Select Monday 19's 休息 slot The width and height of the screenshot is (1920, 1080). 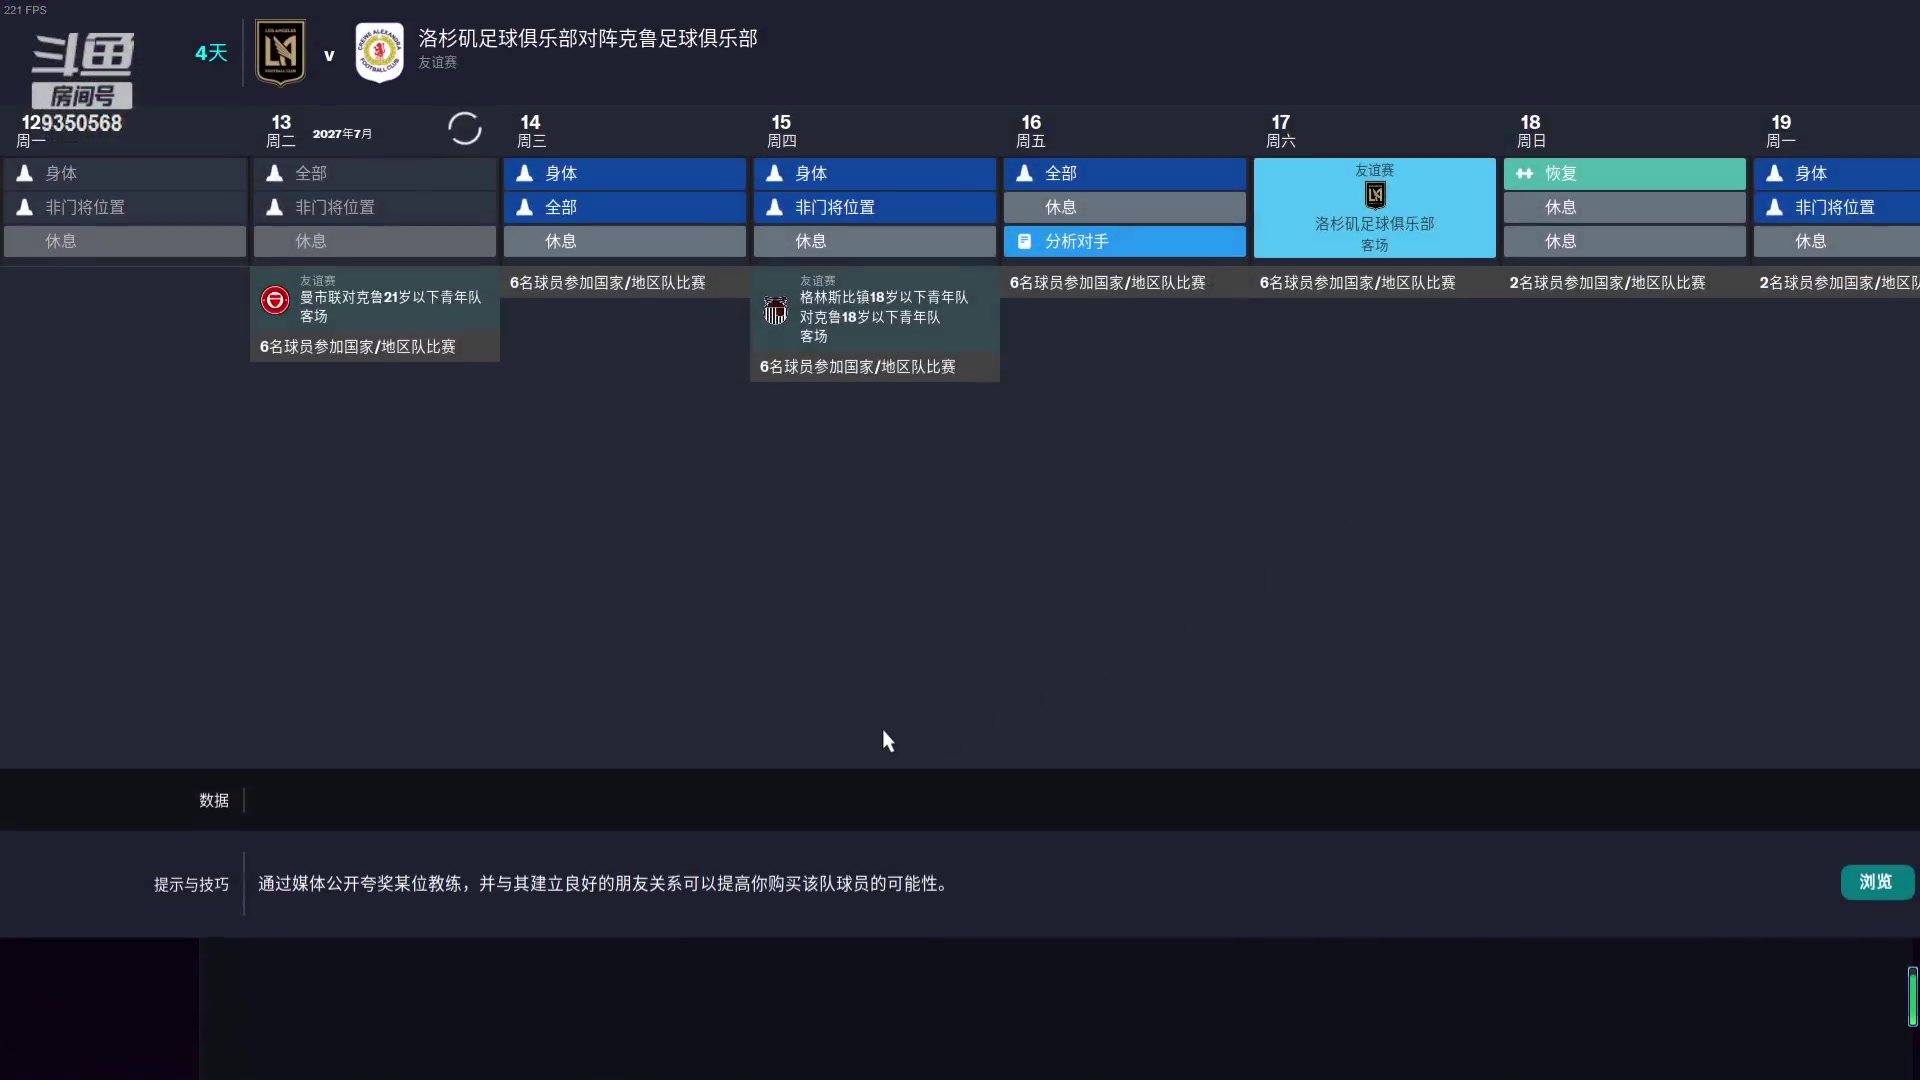click(x=1837, y=241)
